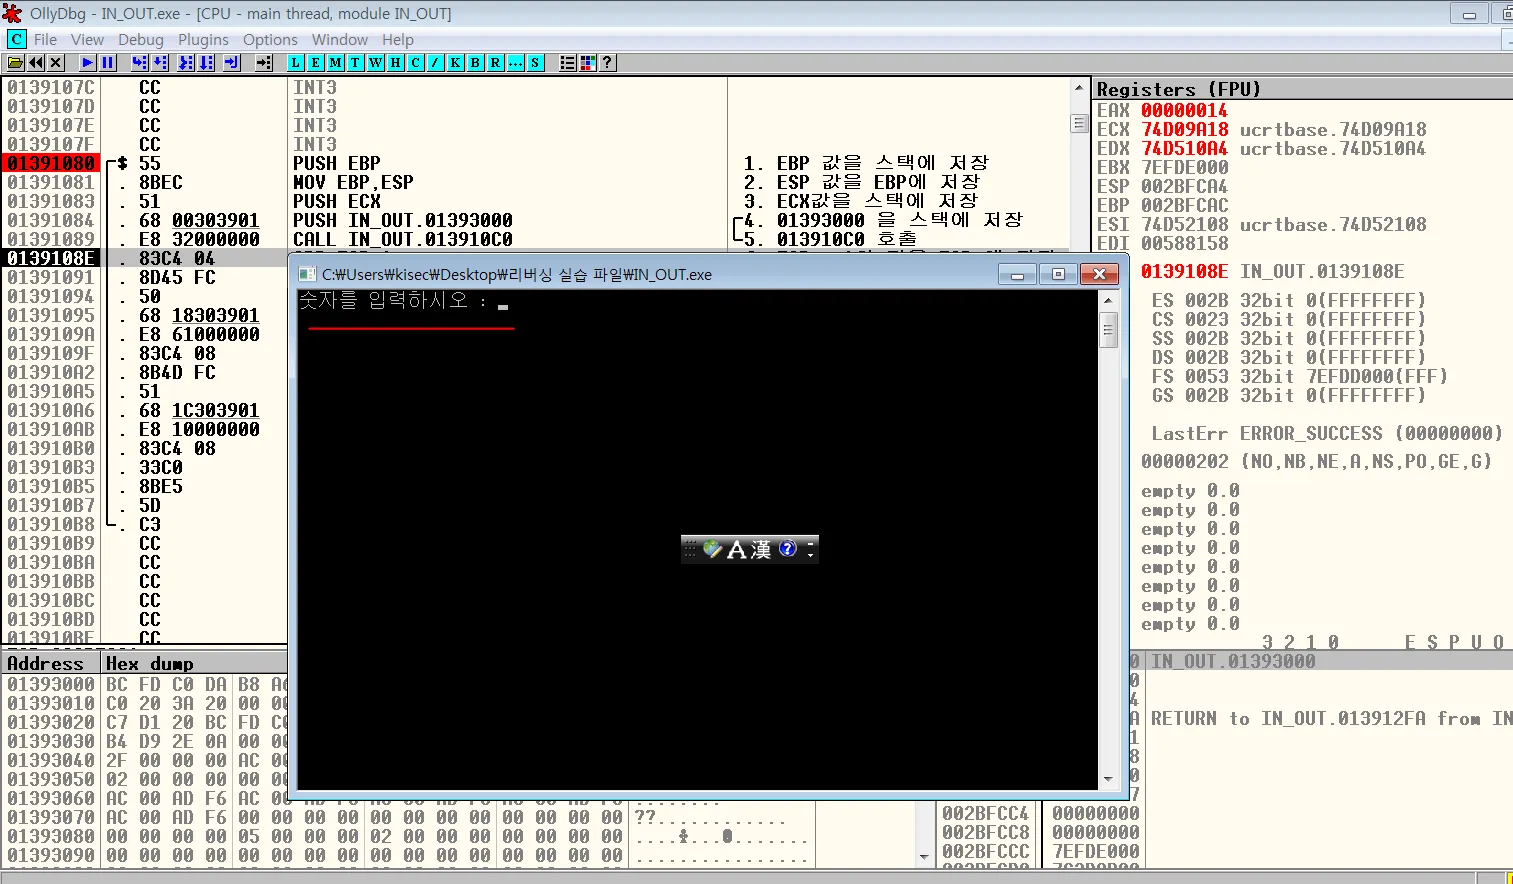Click the Address column header in dump
The width and height of the screenshot is (1513, 884).
click(52, 664)
